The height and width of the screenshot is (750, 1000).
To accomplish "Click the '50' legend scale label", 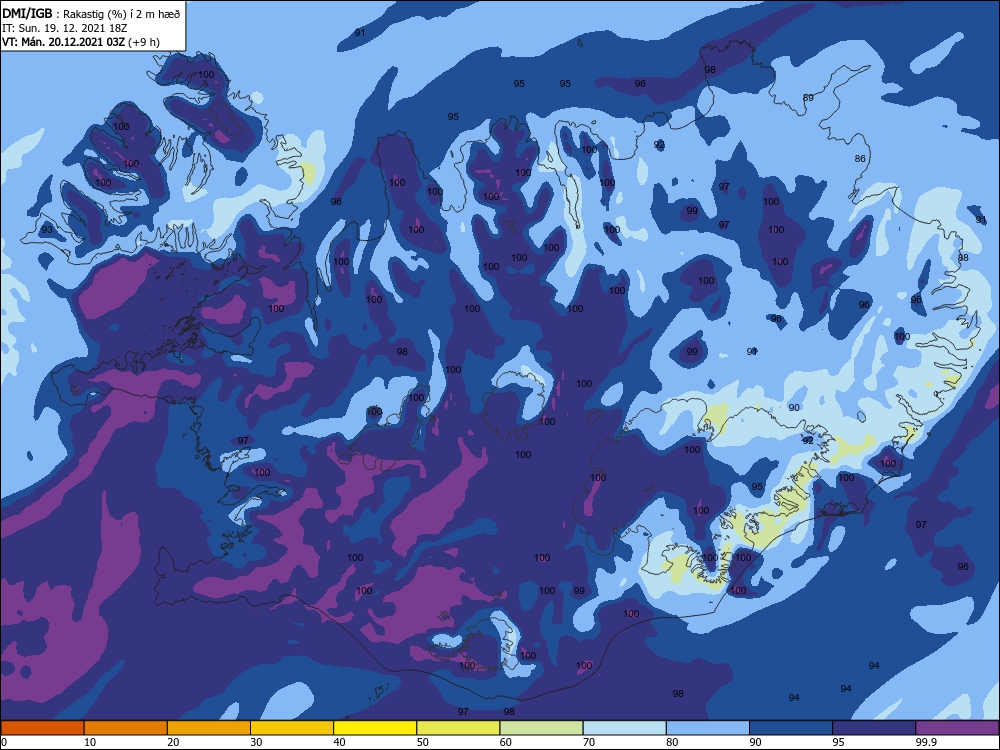I will [423, 742].
